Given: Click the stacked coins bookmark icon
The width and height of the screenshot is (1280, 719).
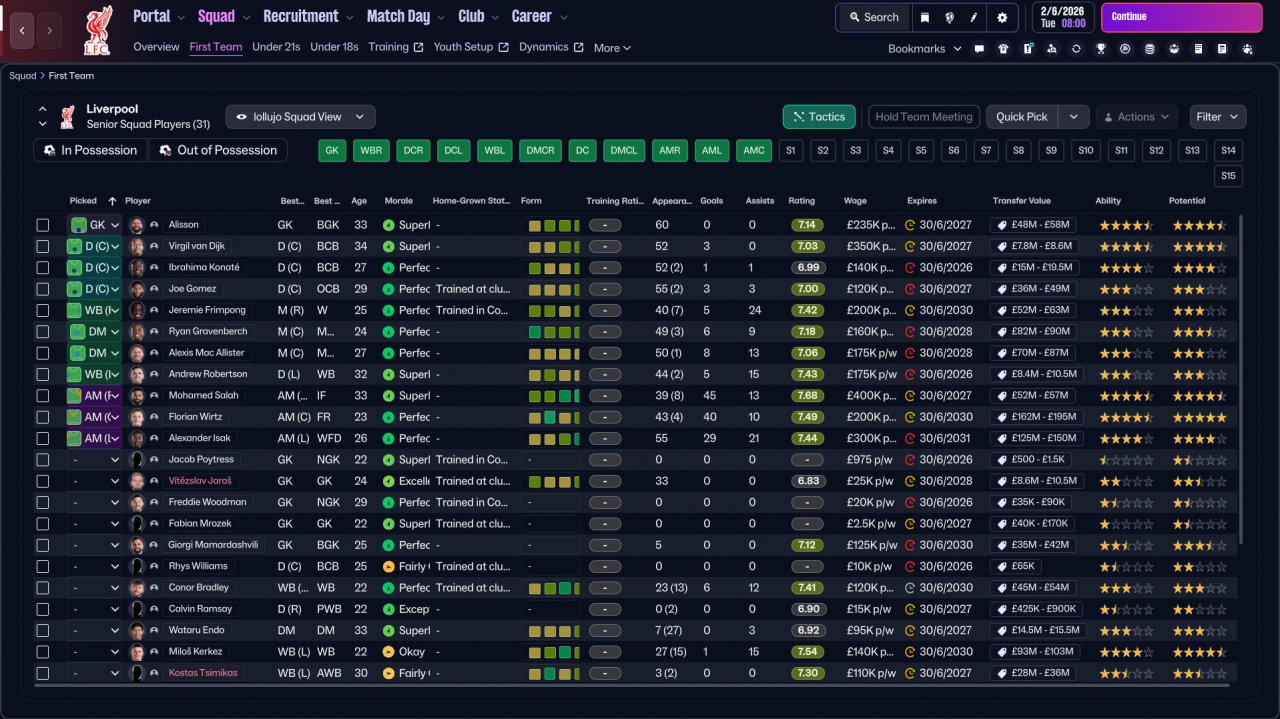Looking at the screenshot, I should pos(1149,48).
